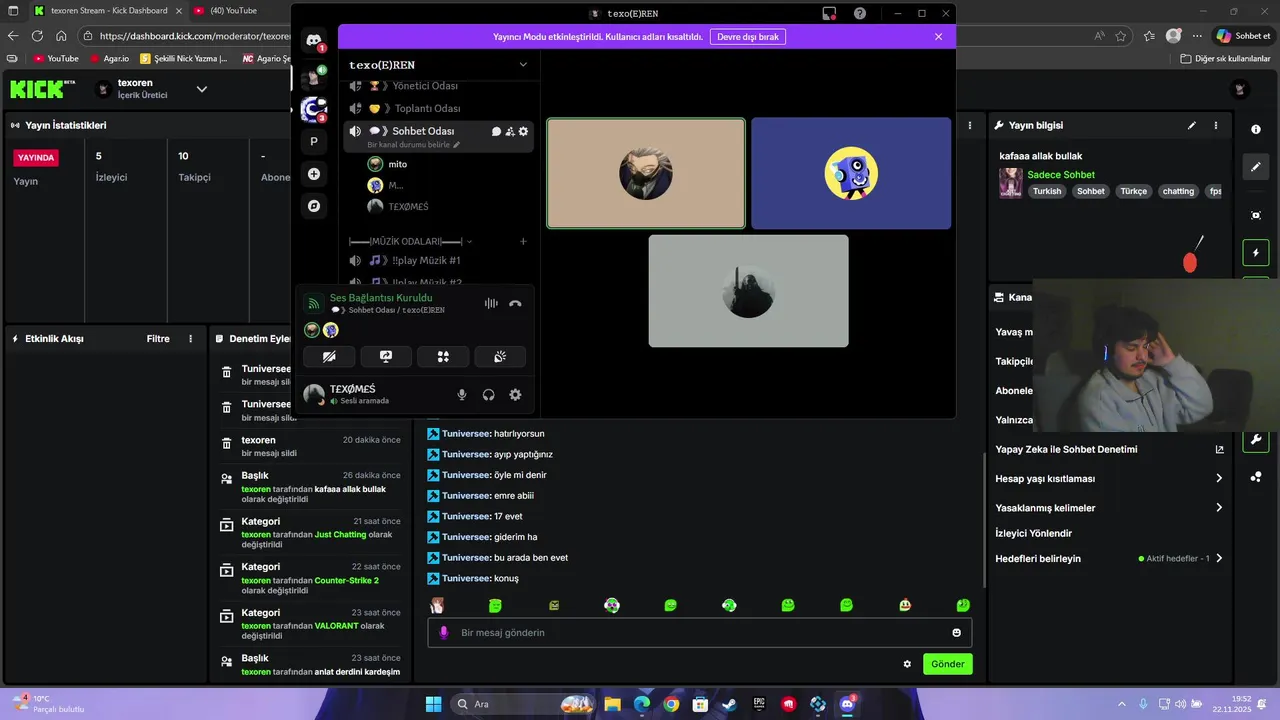Open Discord activities launcher button
Image resolution: width=1280 pixels, height=720 pixels.
443,356
